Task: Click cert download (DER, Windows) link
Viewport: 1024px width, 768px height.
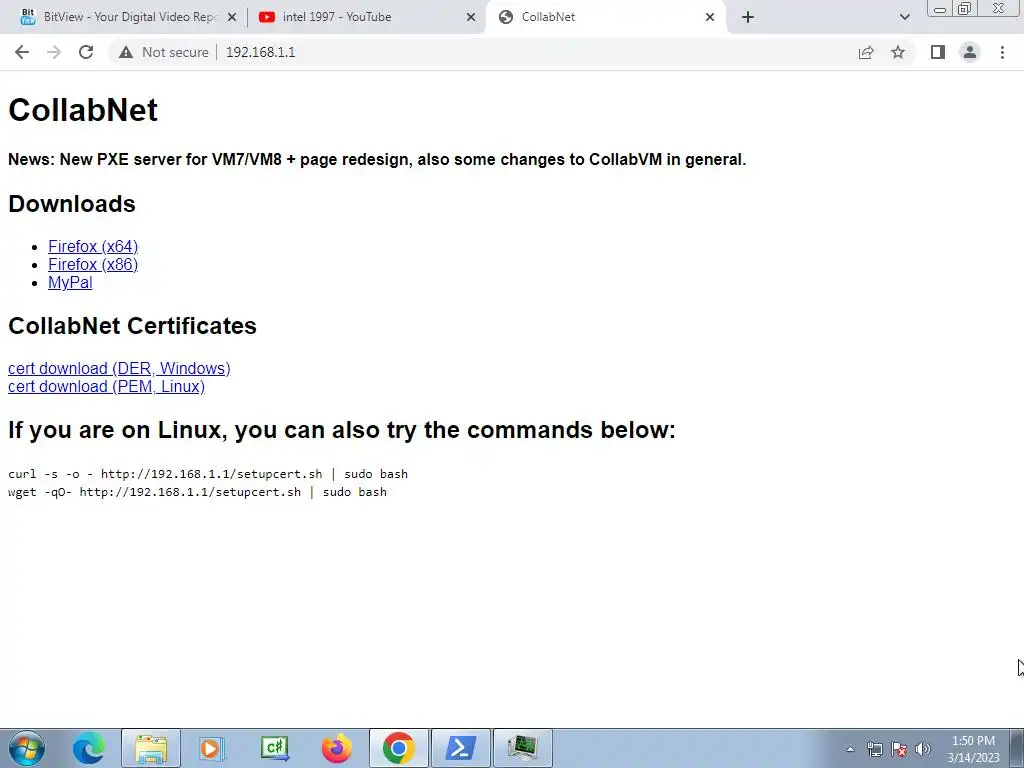Action: [x=119, y=368]
